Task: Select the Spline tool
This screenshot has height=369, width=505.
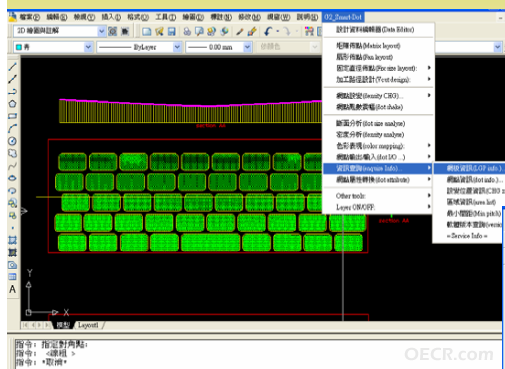Action: (x=12, y=166)
